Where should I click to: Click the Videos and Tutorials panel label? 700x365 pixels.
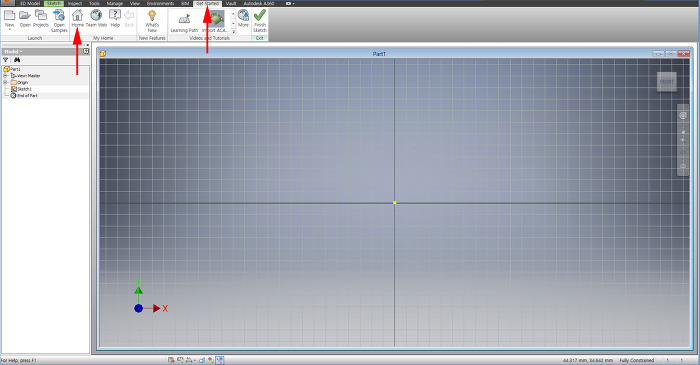209,38
